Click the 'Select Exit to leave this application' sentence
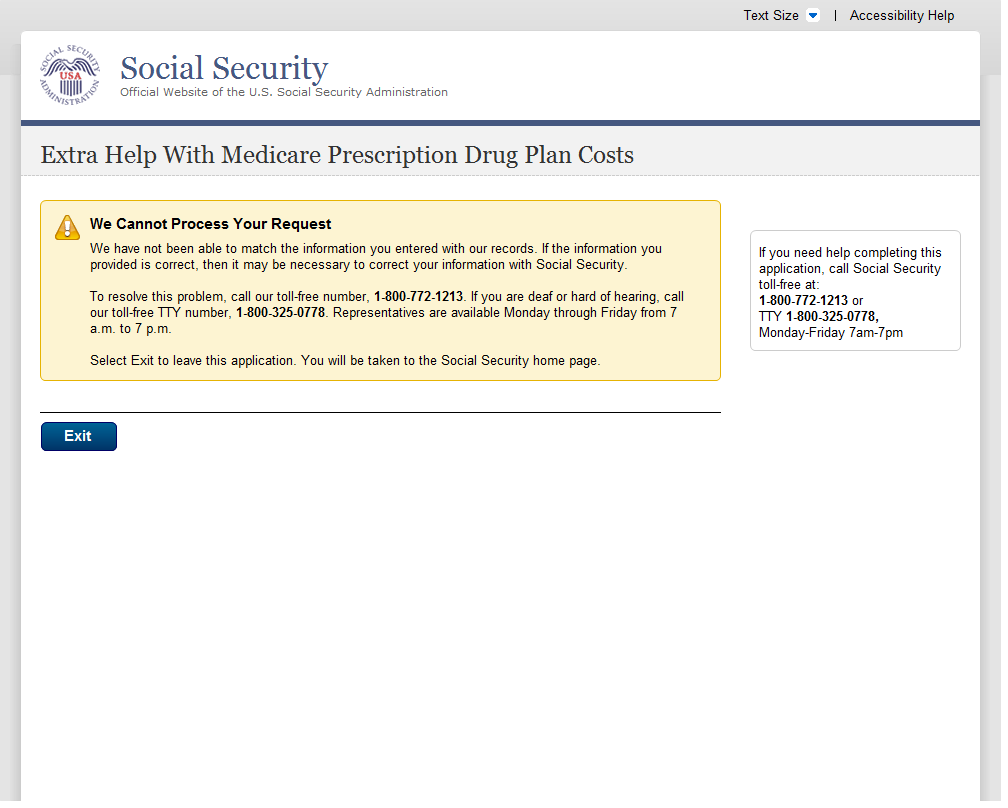The height and width of the screenshot is (808, 1008). pyautogui.click(x=345, y=361)
